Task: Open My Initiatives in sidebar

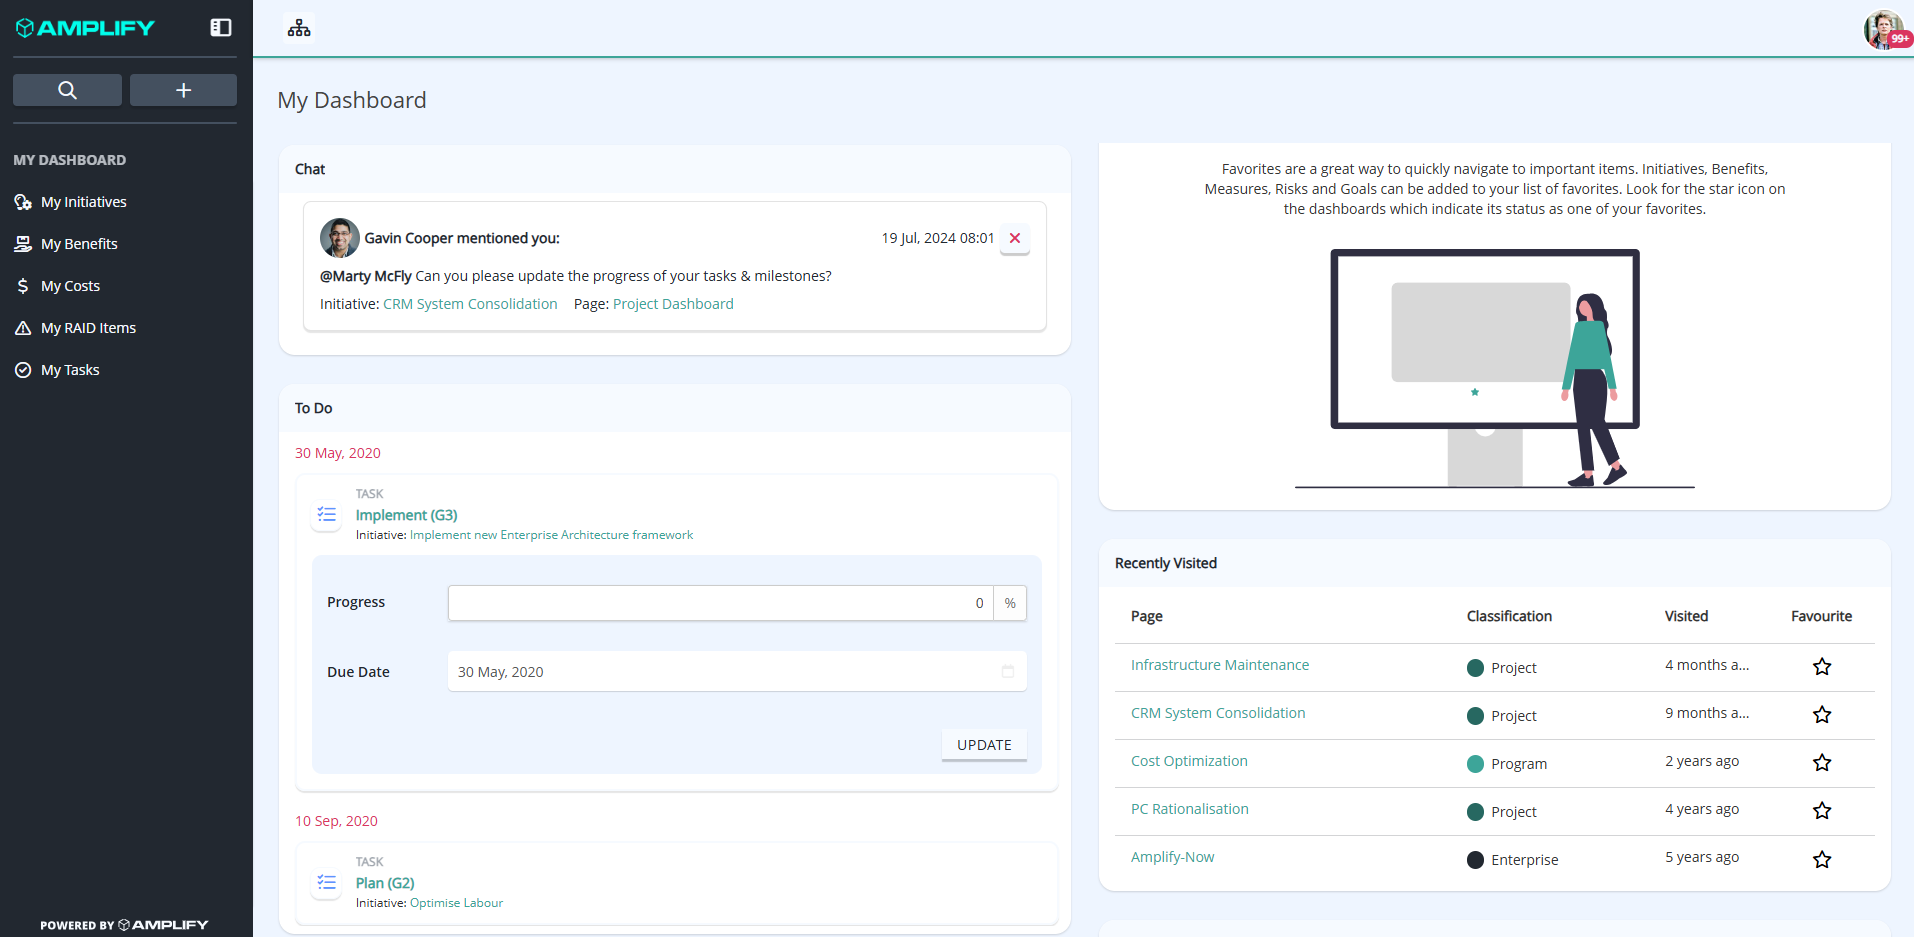Action: 84,202
